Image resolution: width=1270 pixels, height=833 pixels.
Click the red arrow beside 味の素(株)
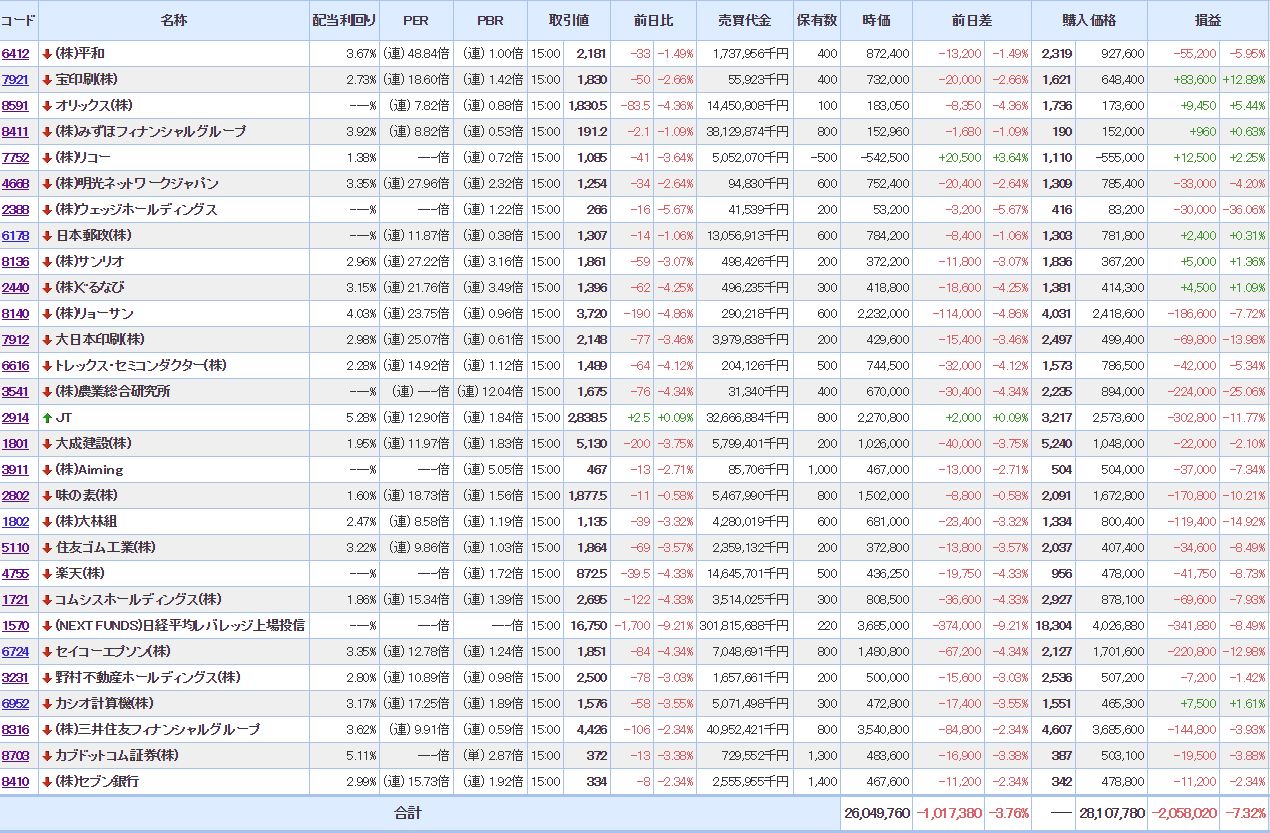click(x=47, y=495)
